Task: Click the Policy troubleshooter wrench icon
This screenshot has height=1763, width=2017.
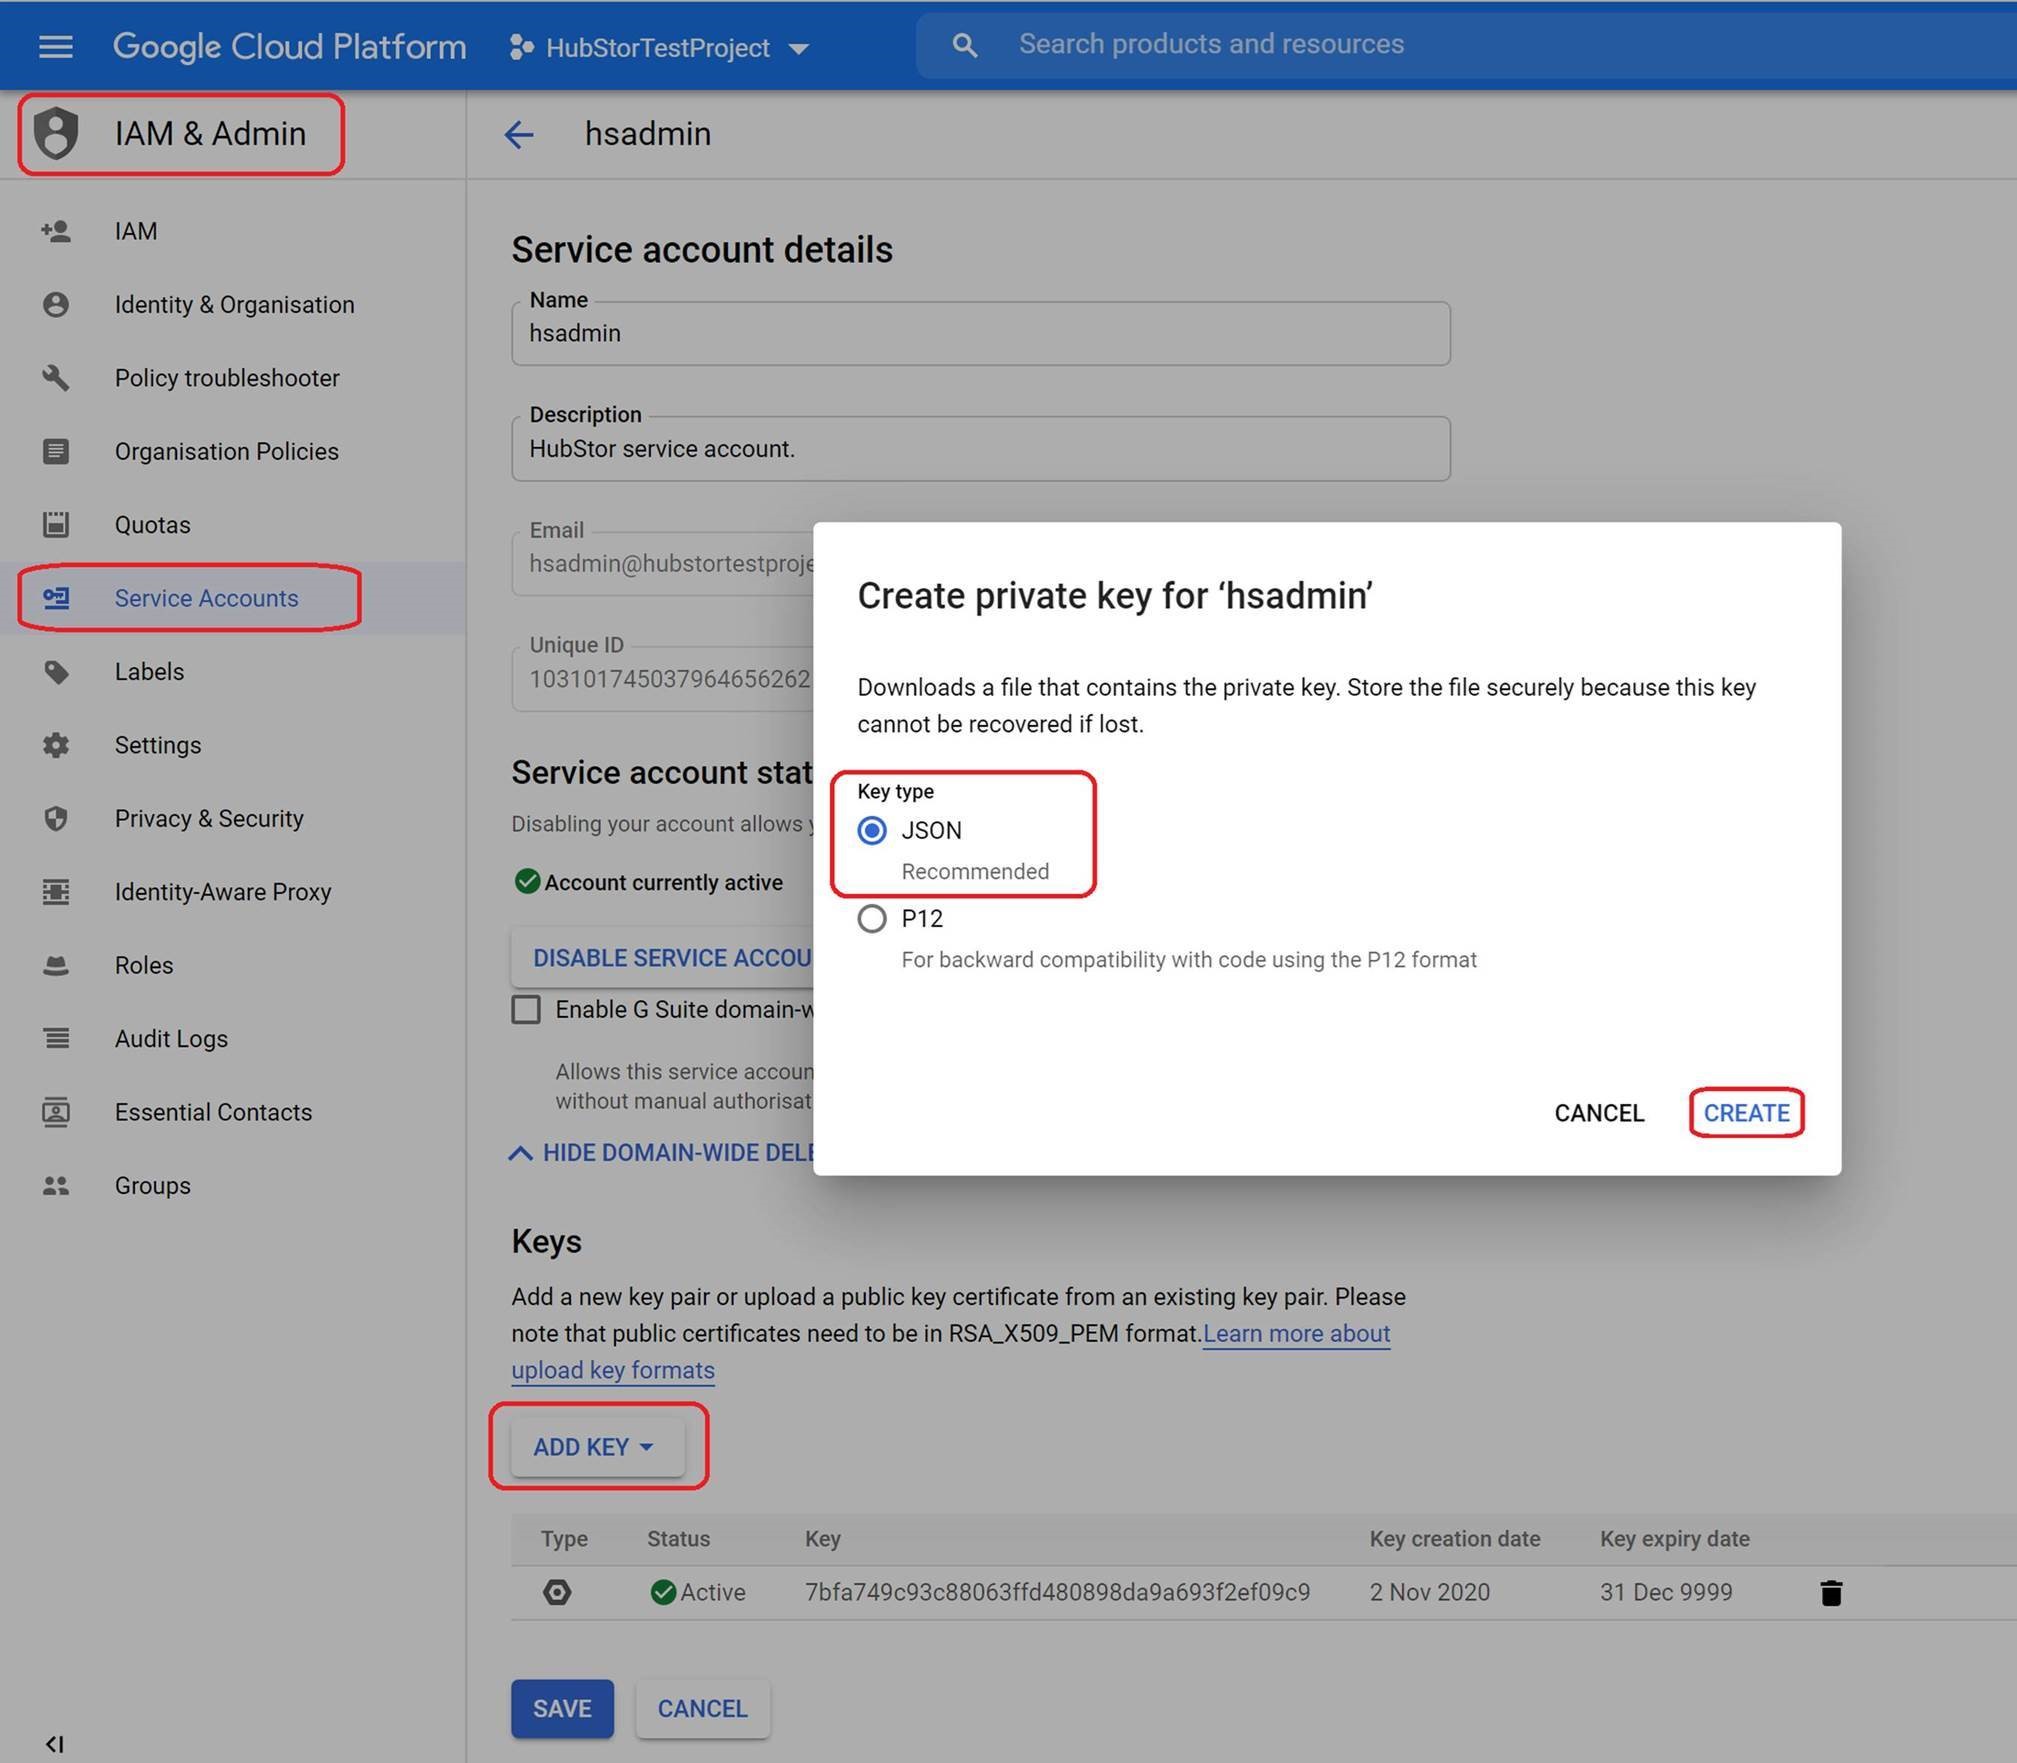Action: 56,378
